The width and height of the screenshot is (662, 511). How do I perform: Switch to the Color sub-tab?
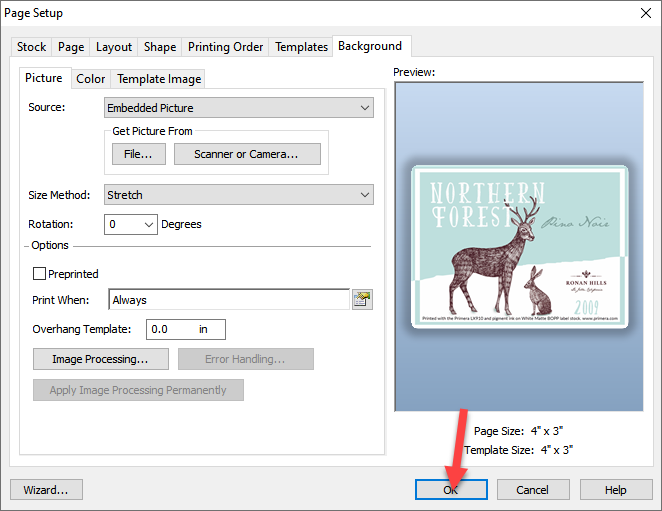[x=91, y=79]
